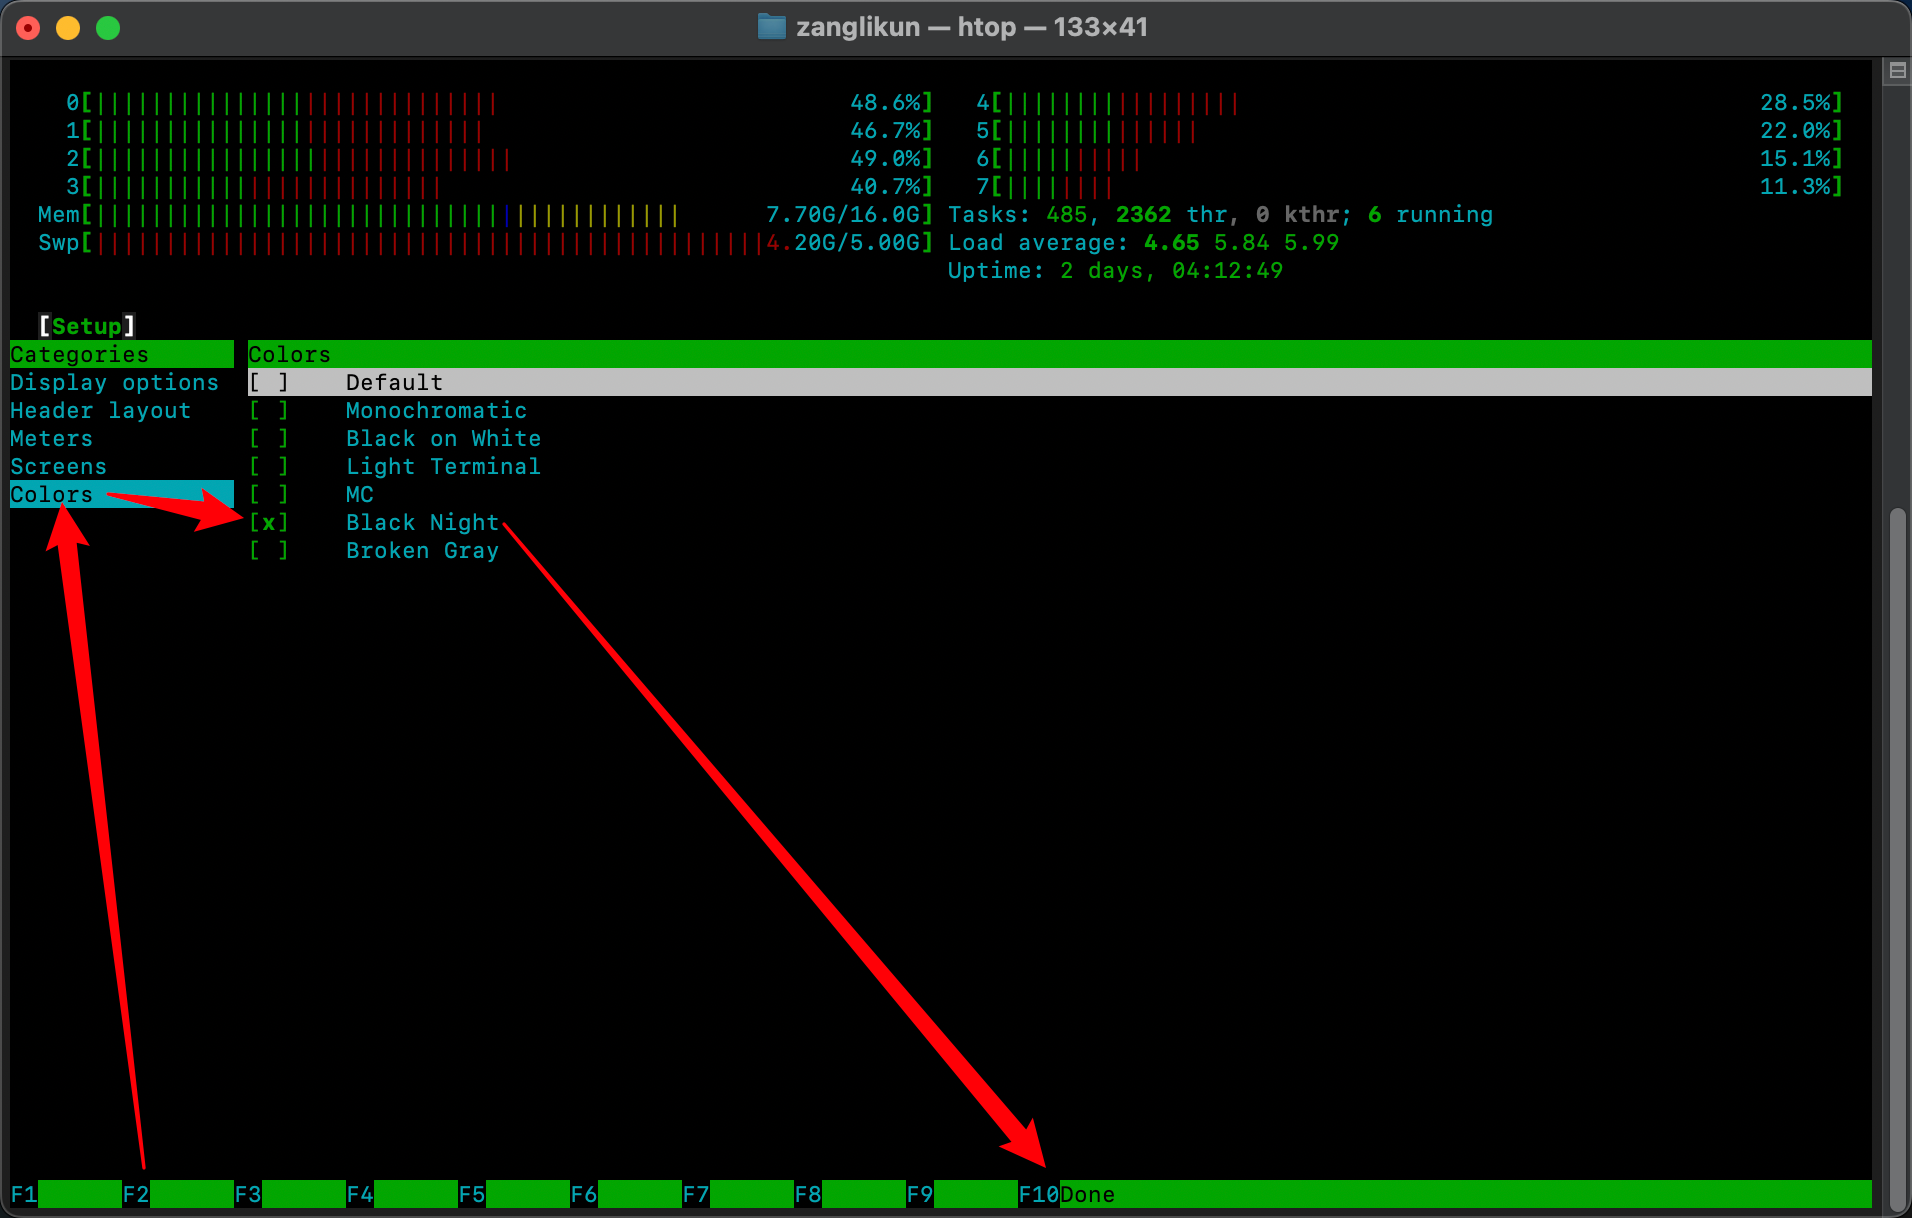Select the Display options category
The height and width of the screenshot is (1218, 1912).
[114, 383]
